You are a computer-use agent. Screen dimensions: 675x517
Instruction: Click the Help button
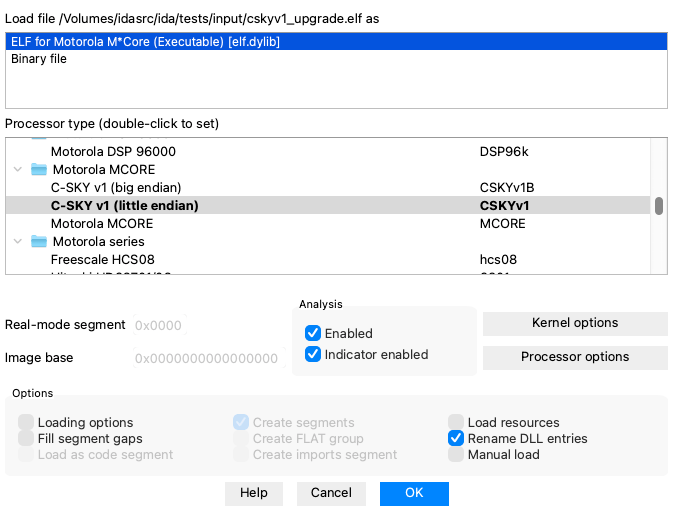tap(254, 493)
